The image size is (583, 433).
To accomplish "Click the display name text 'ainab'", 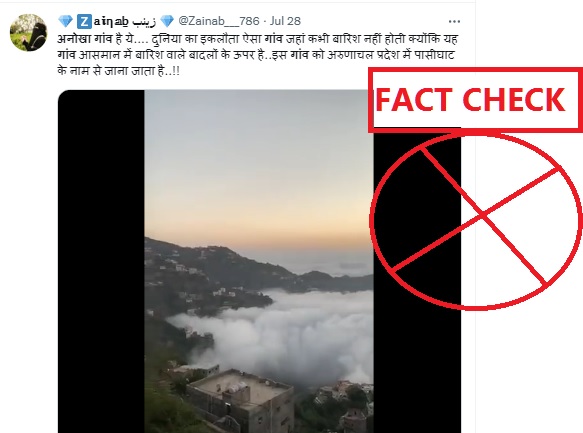I will click(111, 22).
